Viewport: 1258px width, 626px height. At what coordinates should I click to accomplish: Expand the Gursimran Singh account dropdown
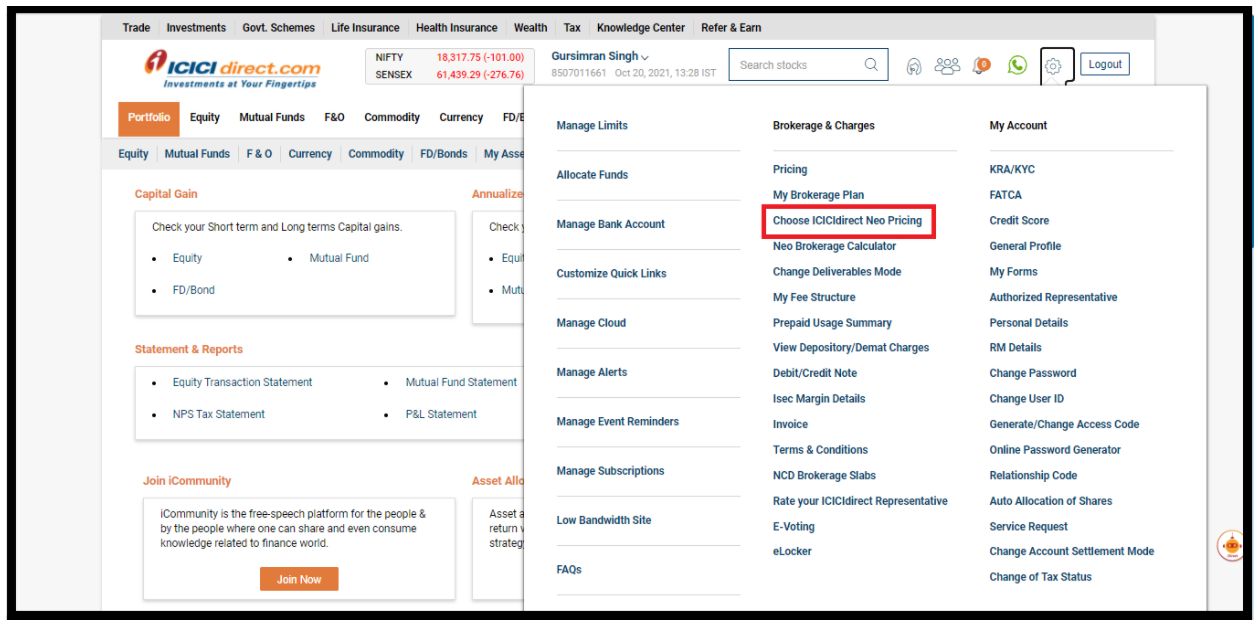[x=600, y=57]
